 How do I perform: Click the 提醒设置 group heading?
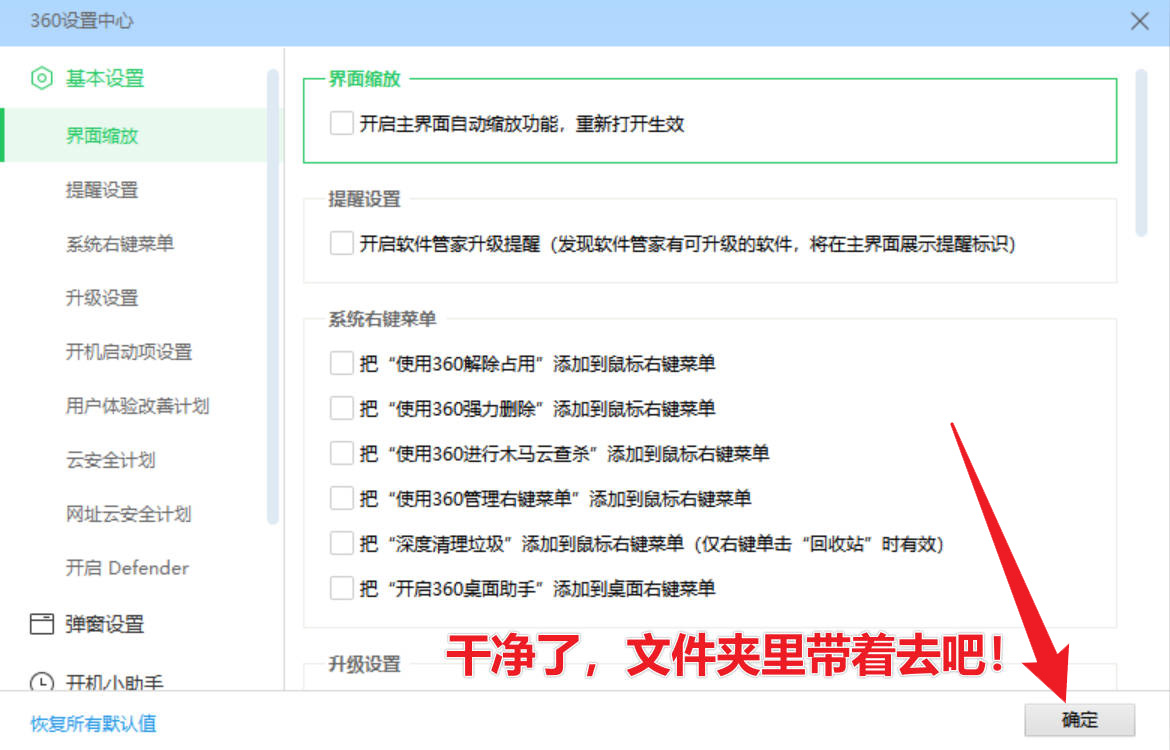[x=365, y=199]
